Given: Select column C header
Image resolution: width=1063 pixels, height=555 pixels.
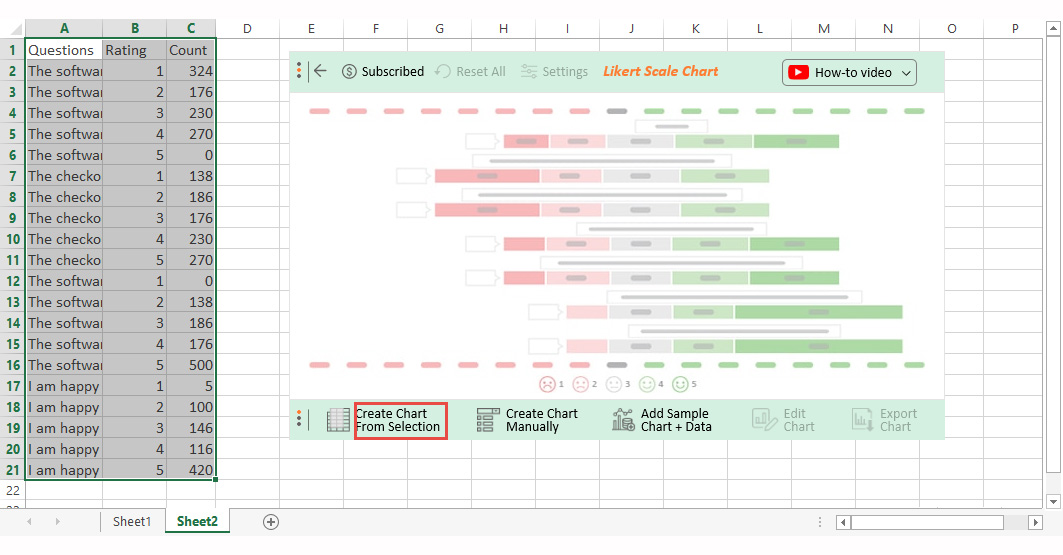Looking at the screenshot, I should pos(191,28).
